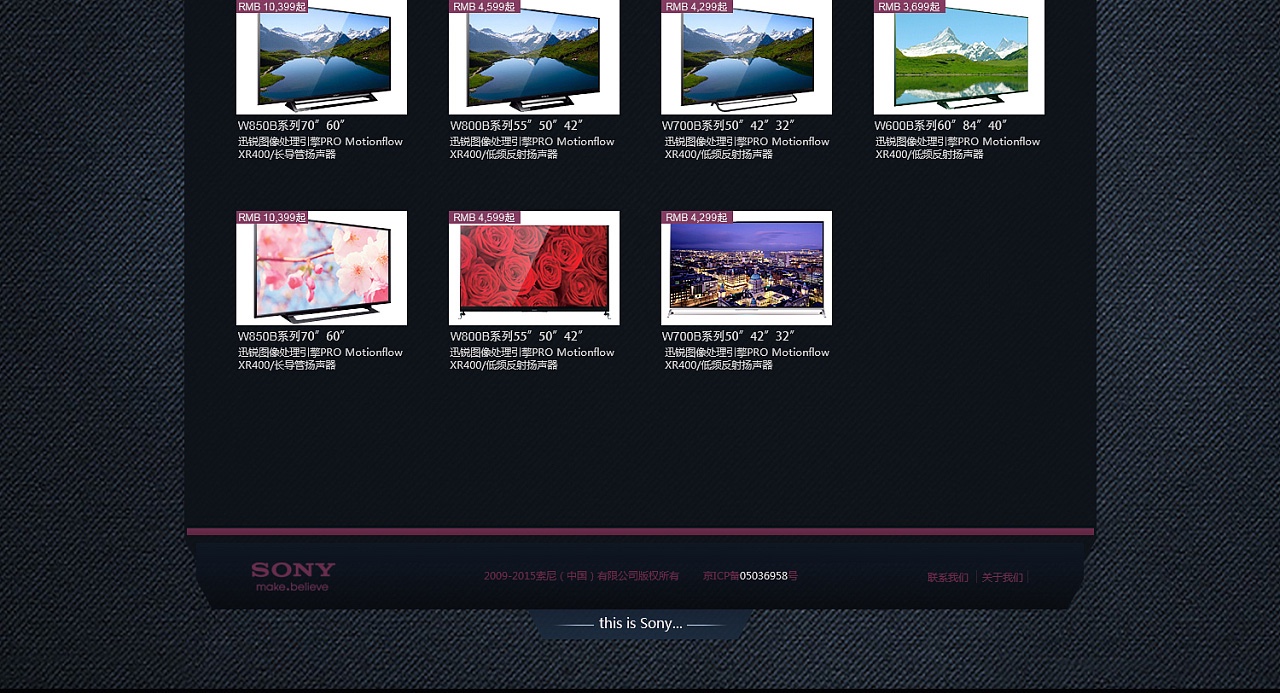Open the W600B snowy mountain TV image
The image size is (1280, 693).
959,57
